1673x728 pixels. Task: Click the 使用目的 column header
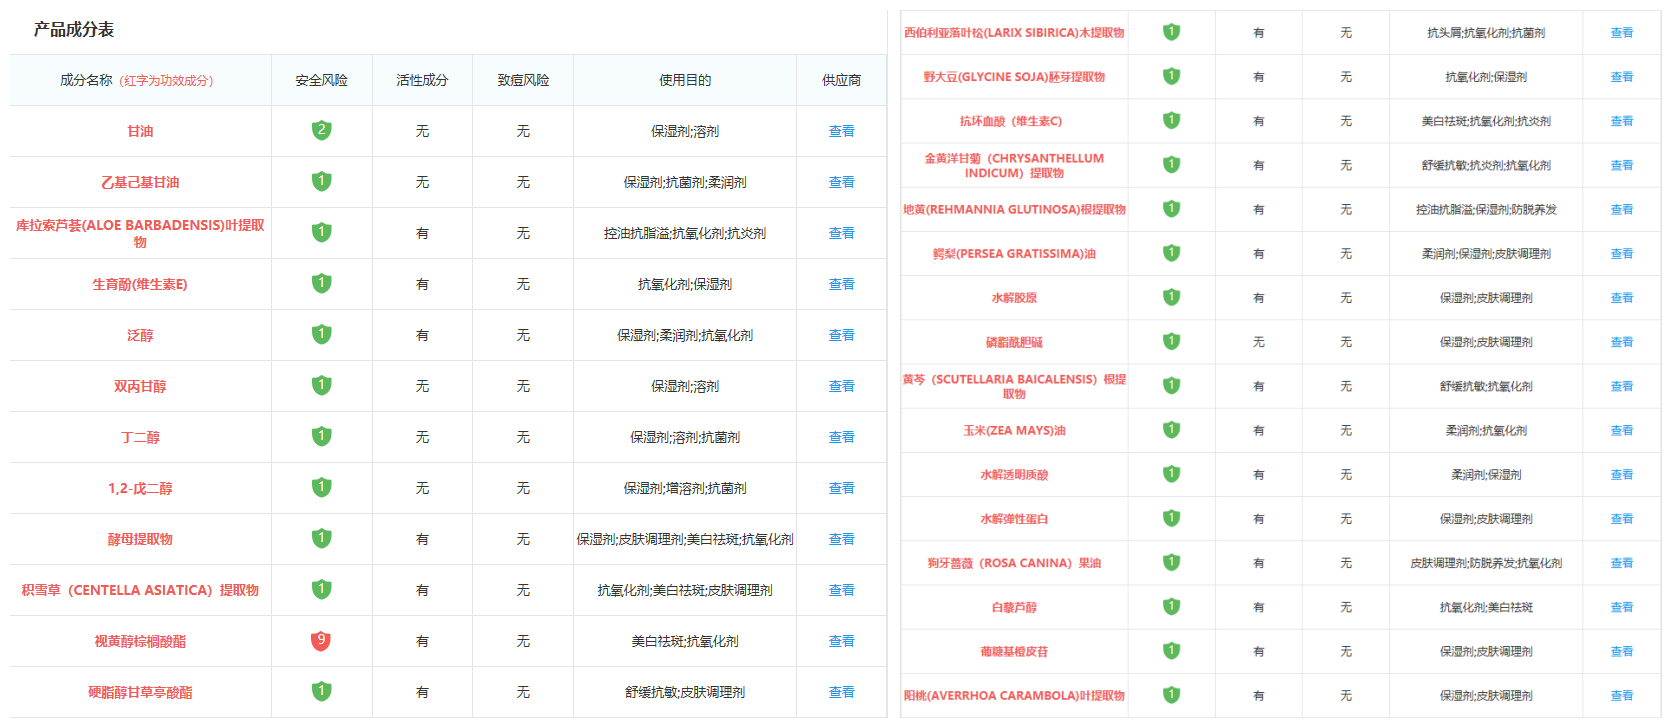[685, 80]
